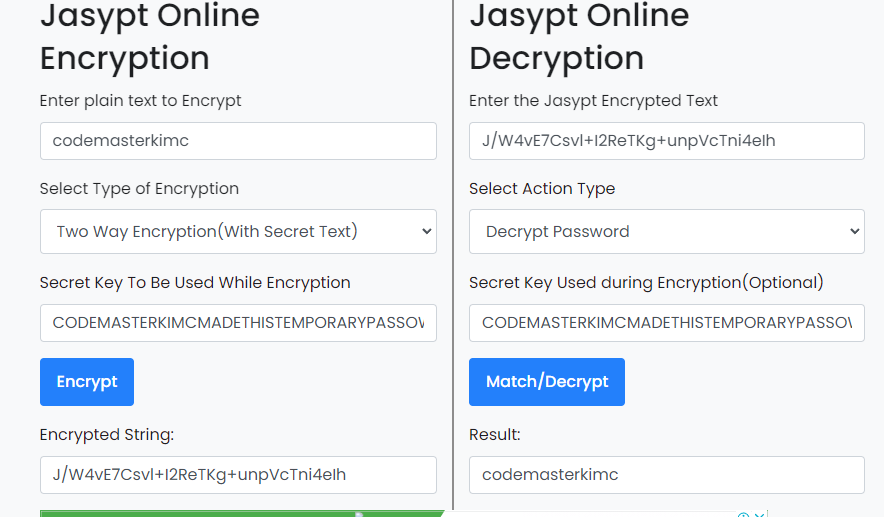Click the Match/Decrypt button

point(547,382)
